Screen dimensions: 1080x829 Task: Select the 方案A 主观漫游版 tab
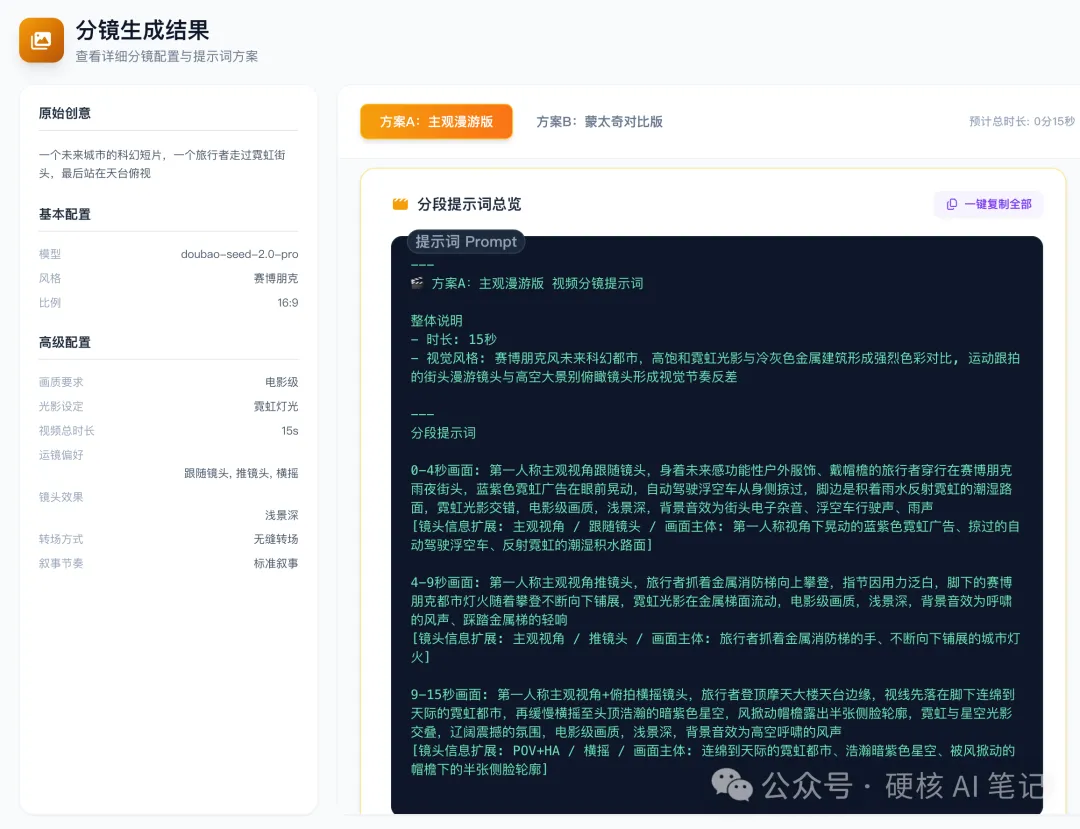tap(436, 121)
